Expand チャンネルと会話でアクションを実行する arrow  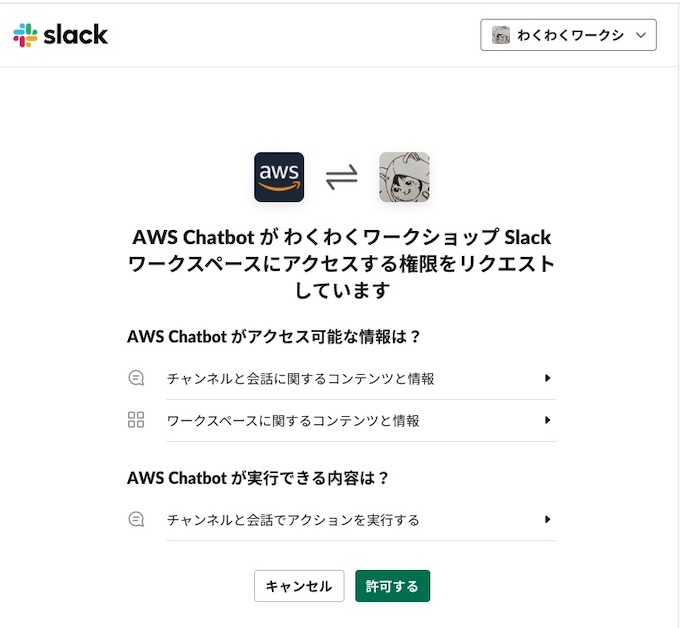[x=548, y=520]
